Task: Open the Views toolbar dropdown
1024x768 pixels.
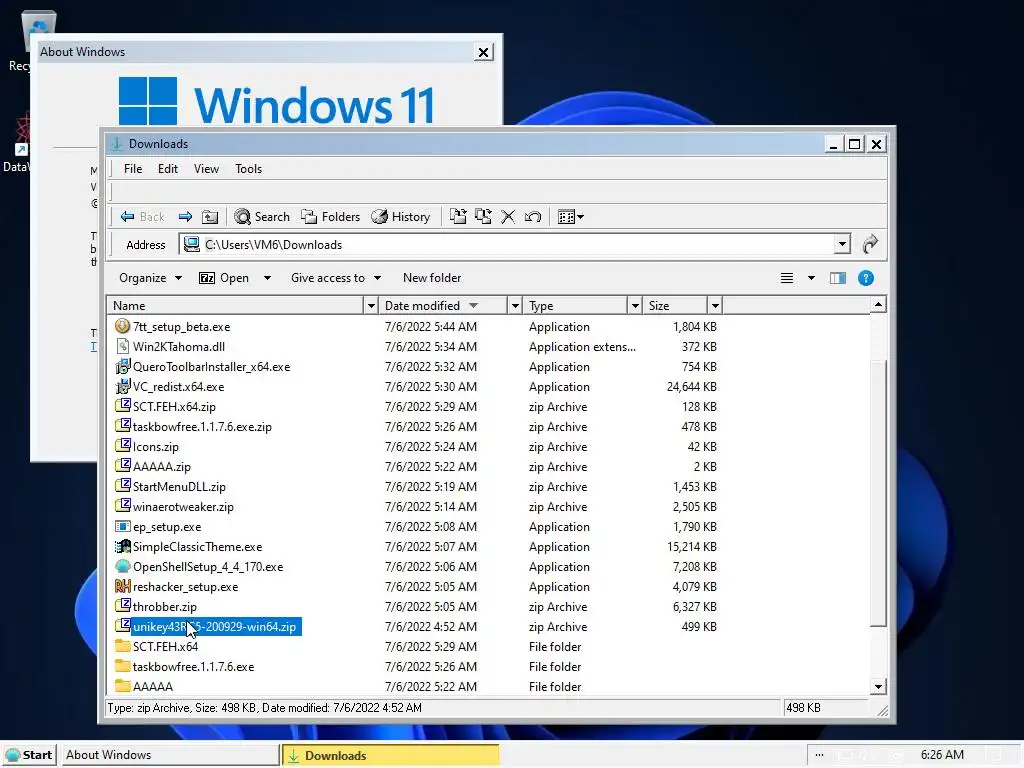Action: pyautogui.click(x=571, y=217)
